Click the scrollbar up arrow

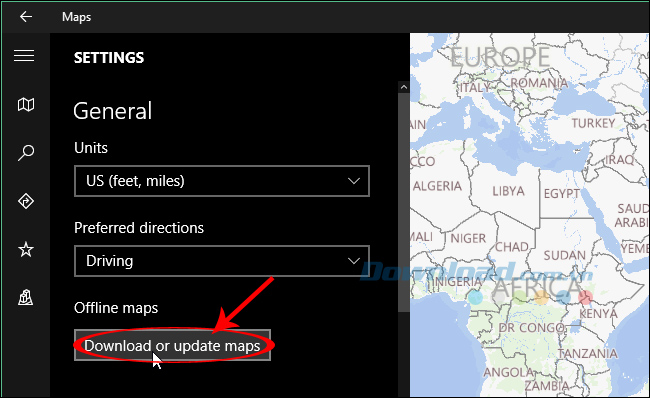[x=403, y=87]
